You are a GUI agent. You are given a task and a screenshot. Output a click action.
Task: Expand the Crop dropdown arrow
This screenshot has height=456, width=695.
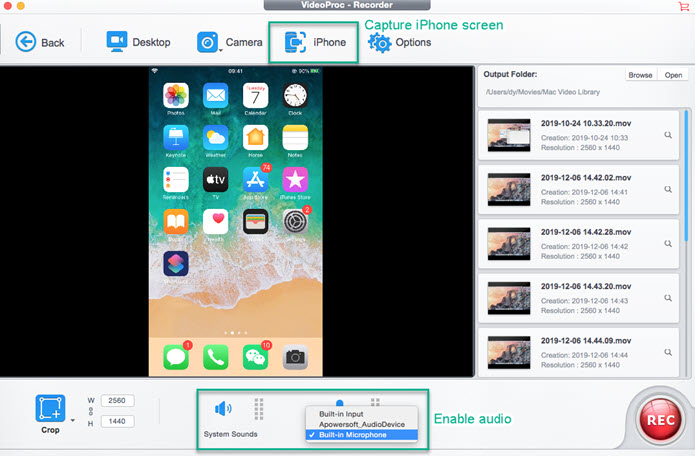[73, 420]
